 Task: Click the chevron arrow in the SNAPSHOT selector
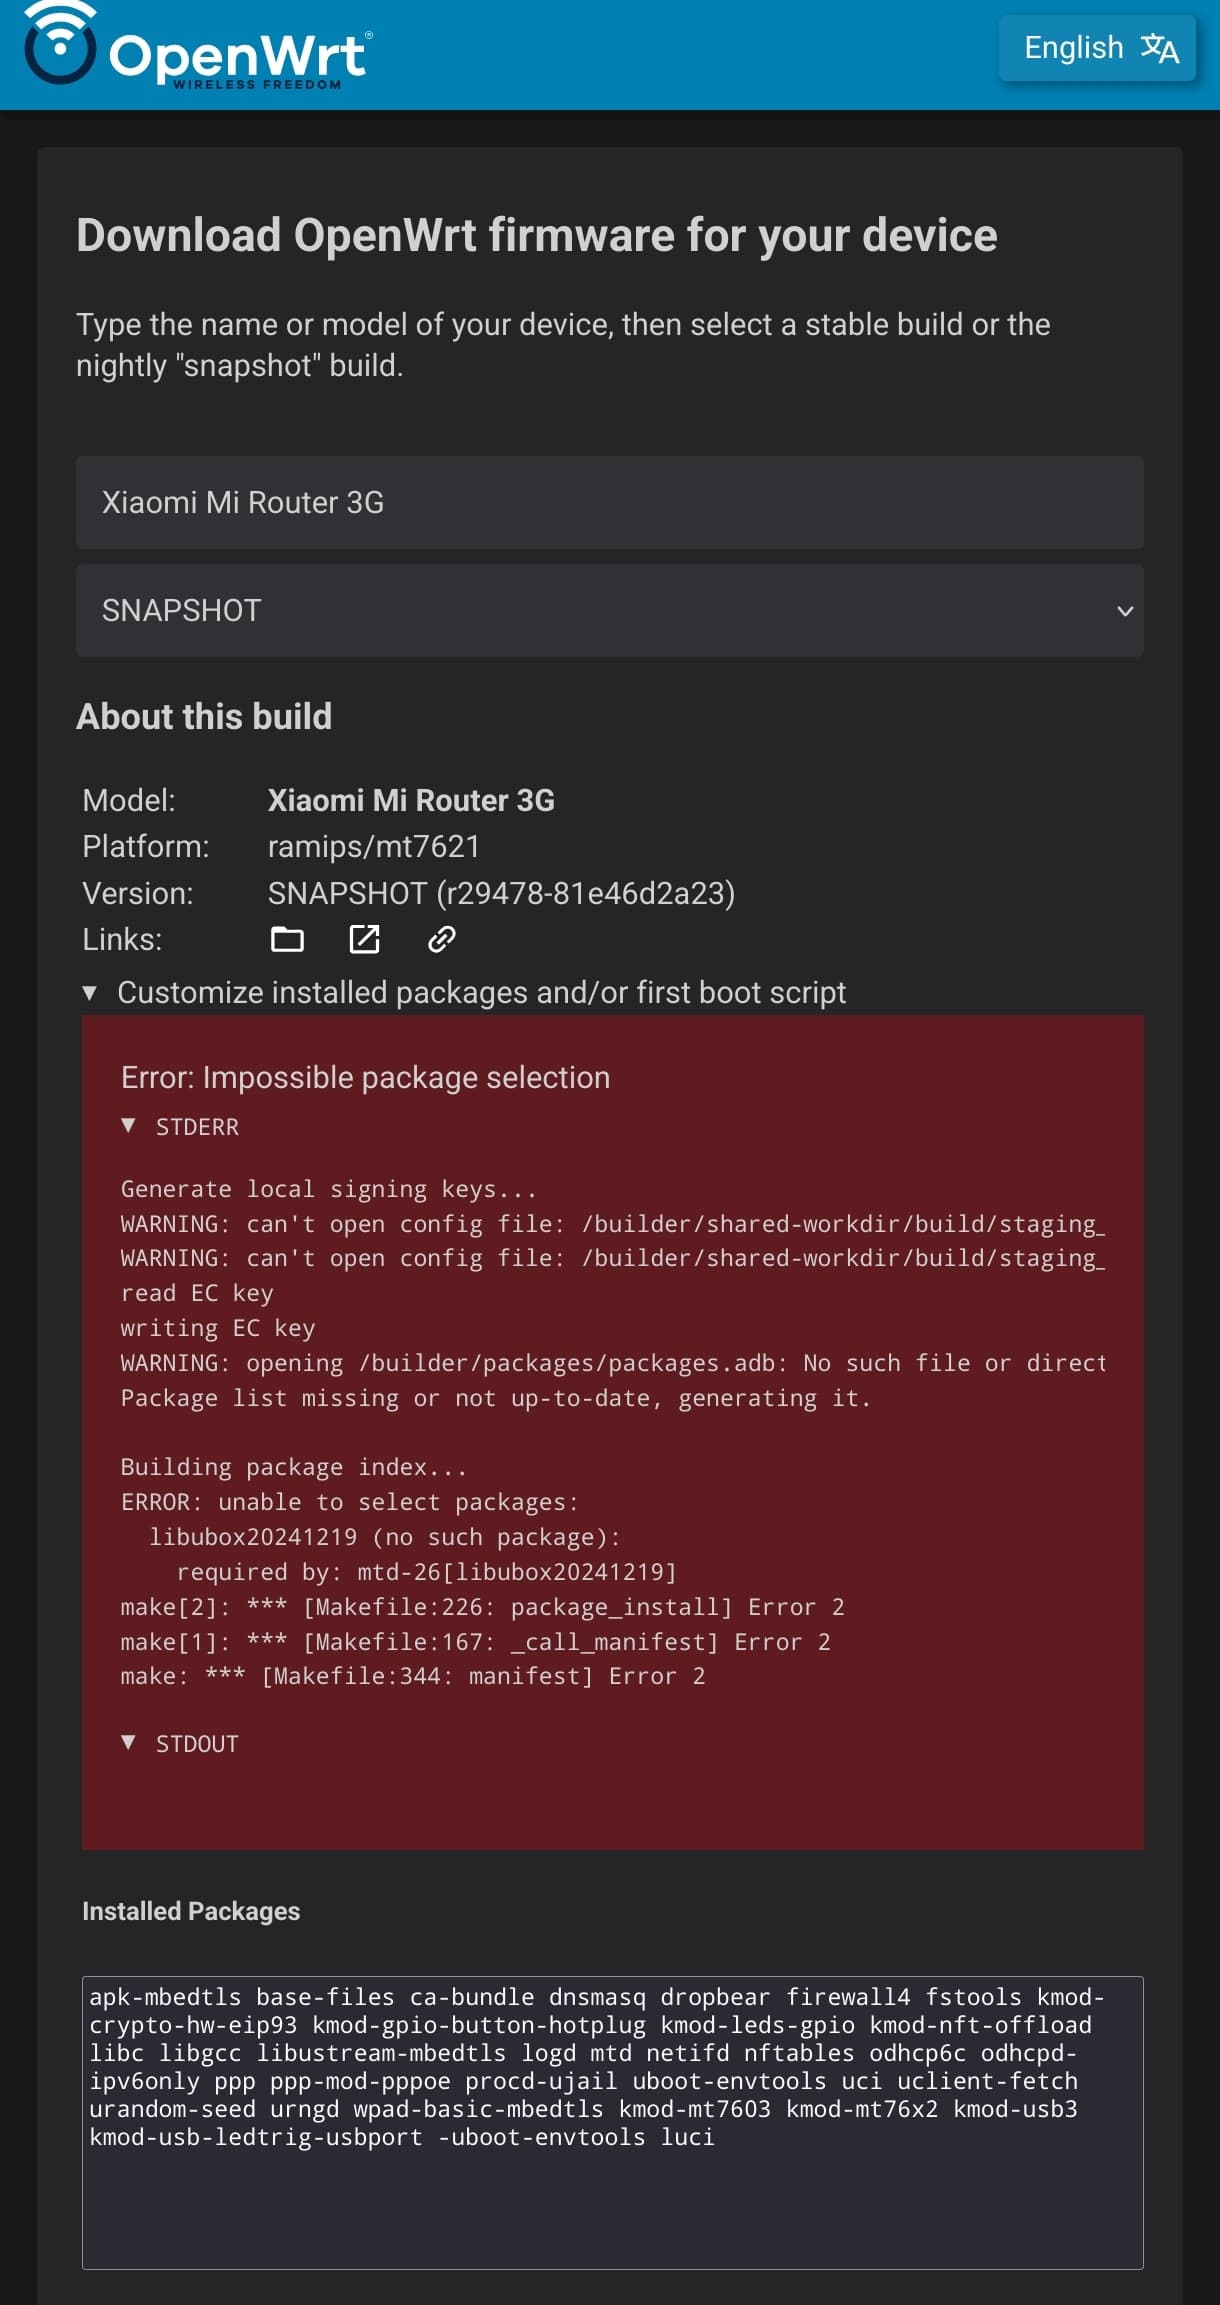(1125, 611)
